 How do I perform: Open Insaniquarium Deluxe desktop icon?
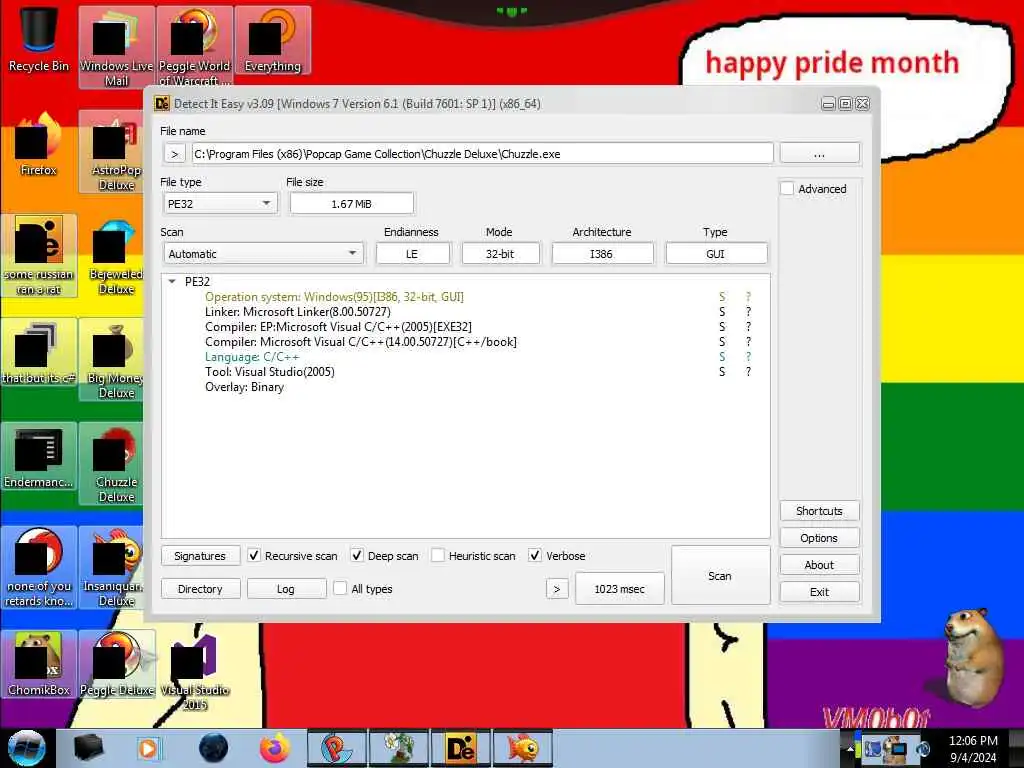[112, 568]
